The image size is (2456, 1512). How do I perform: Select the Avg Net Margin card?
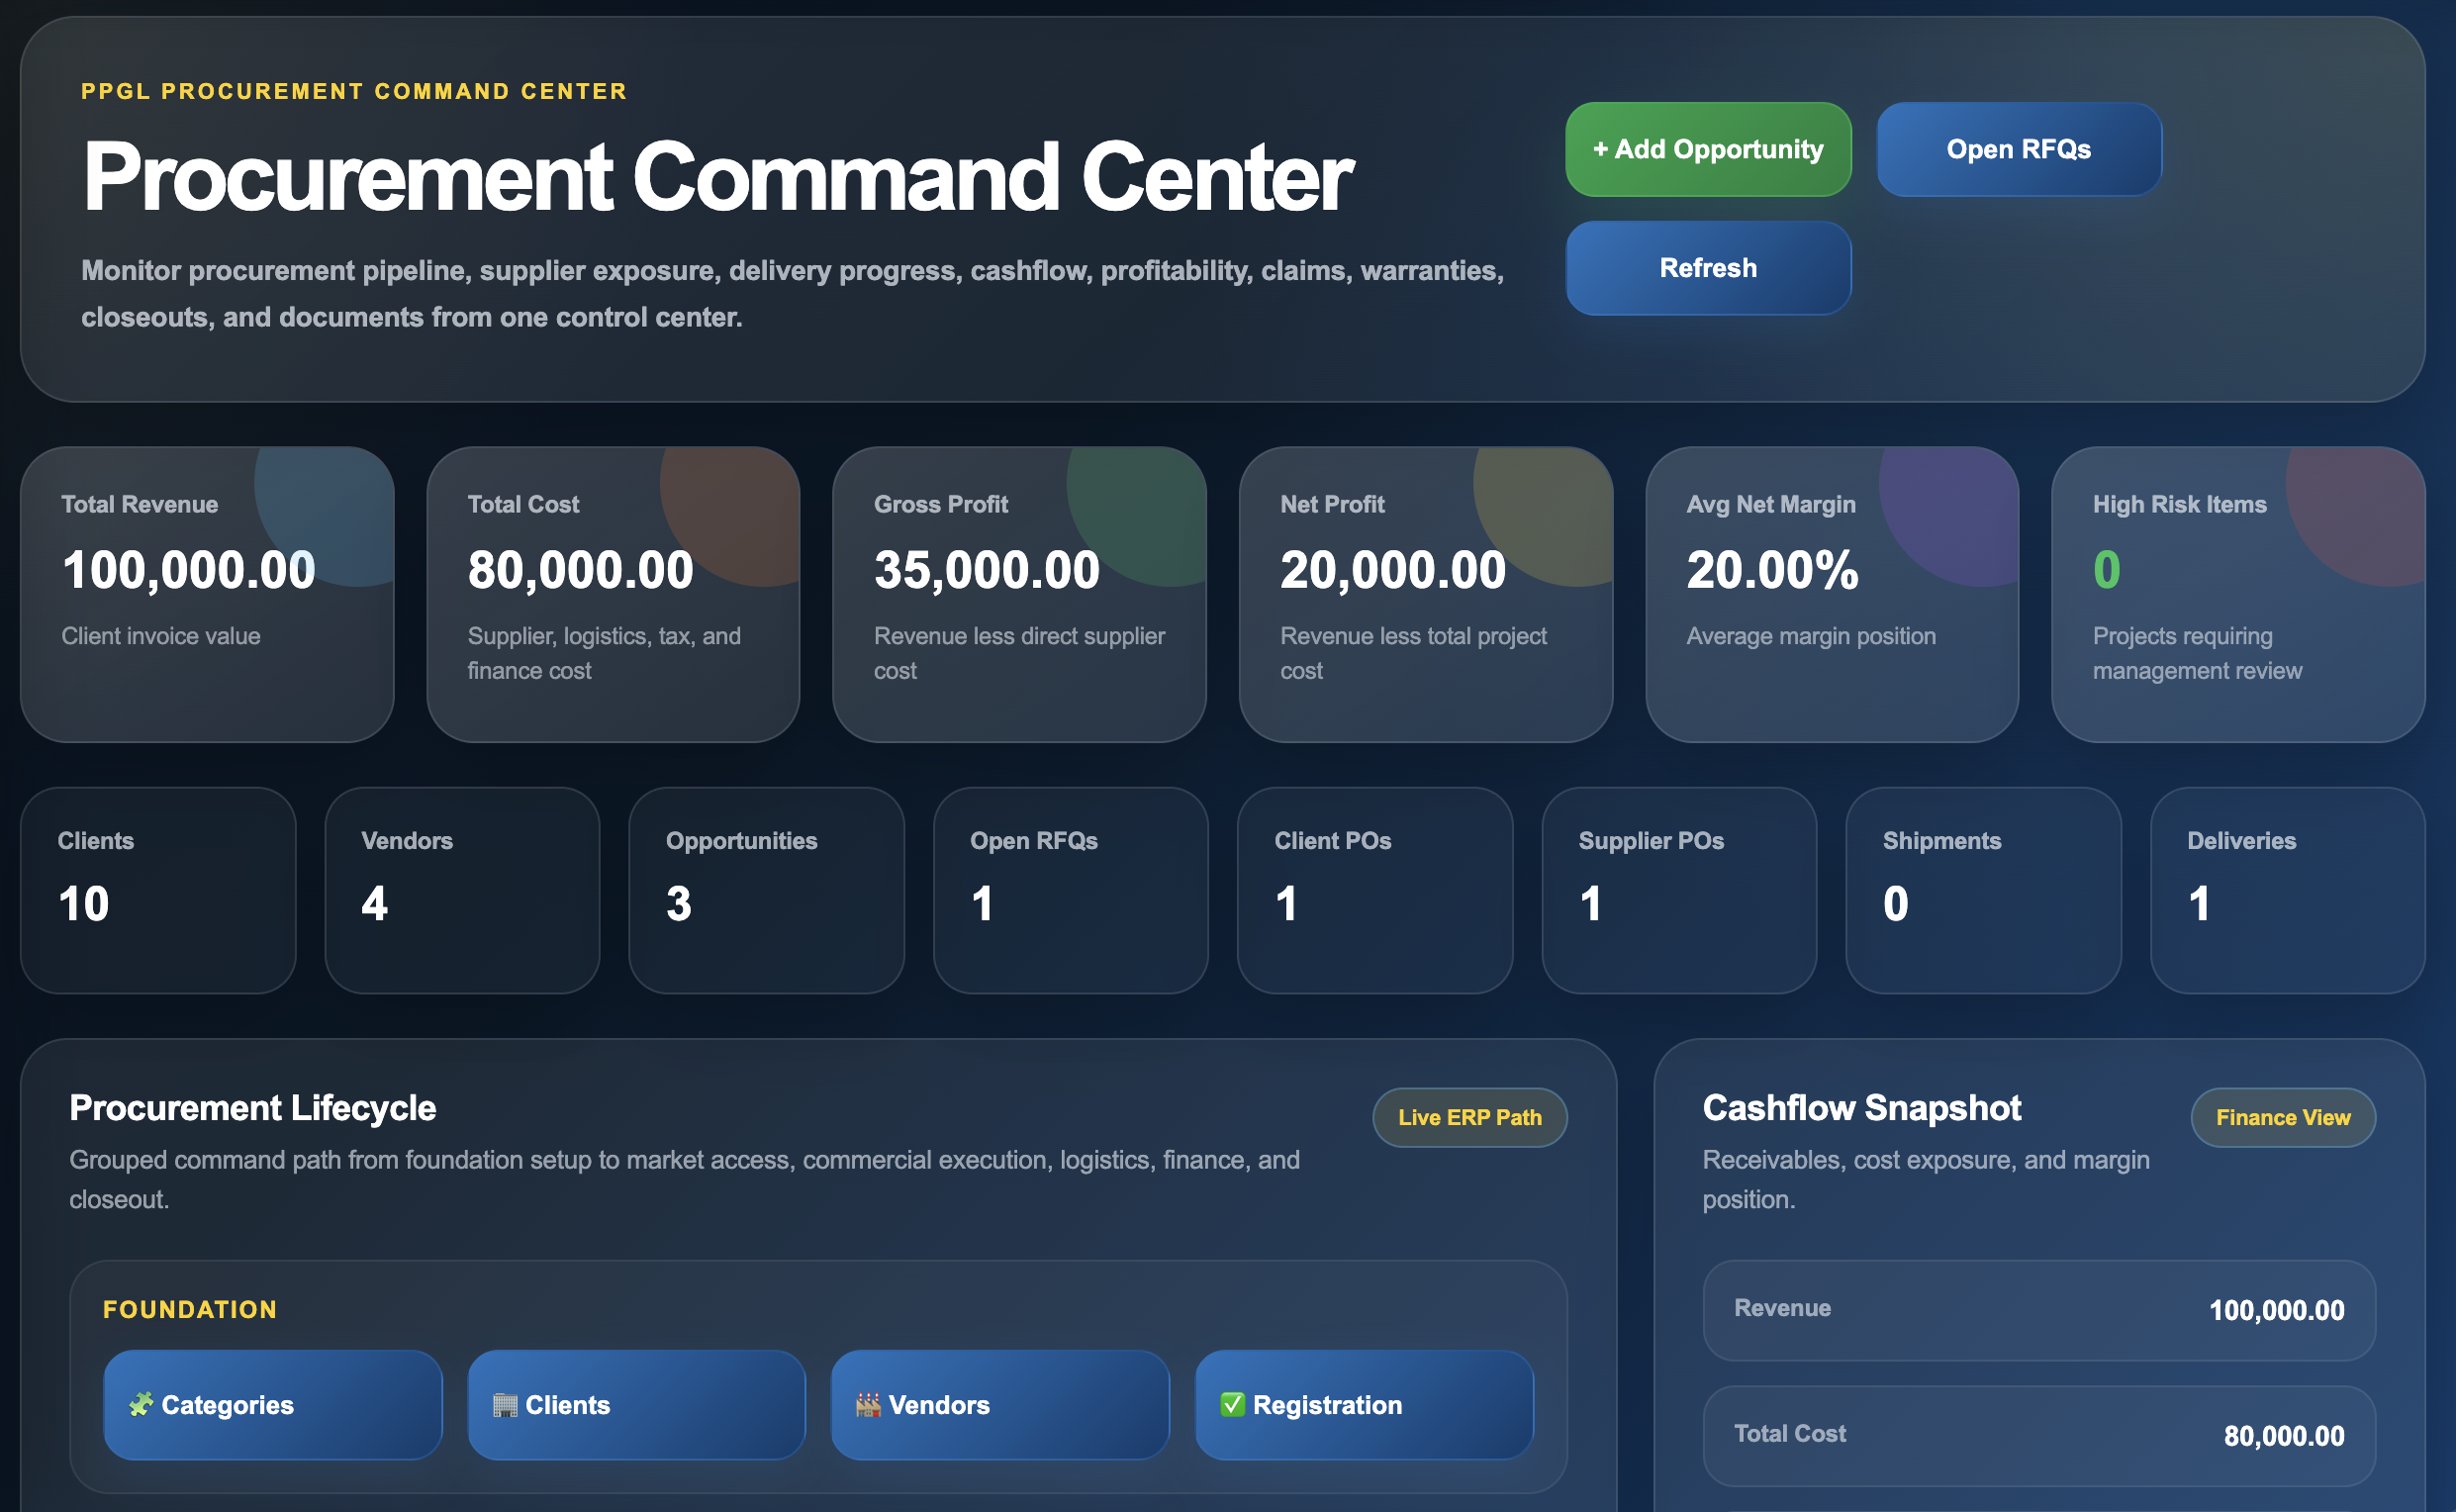pyautogui.click(x=1832, y=594)
